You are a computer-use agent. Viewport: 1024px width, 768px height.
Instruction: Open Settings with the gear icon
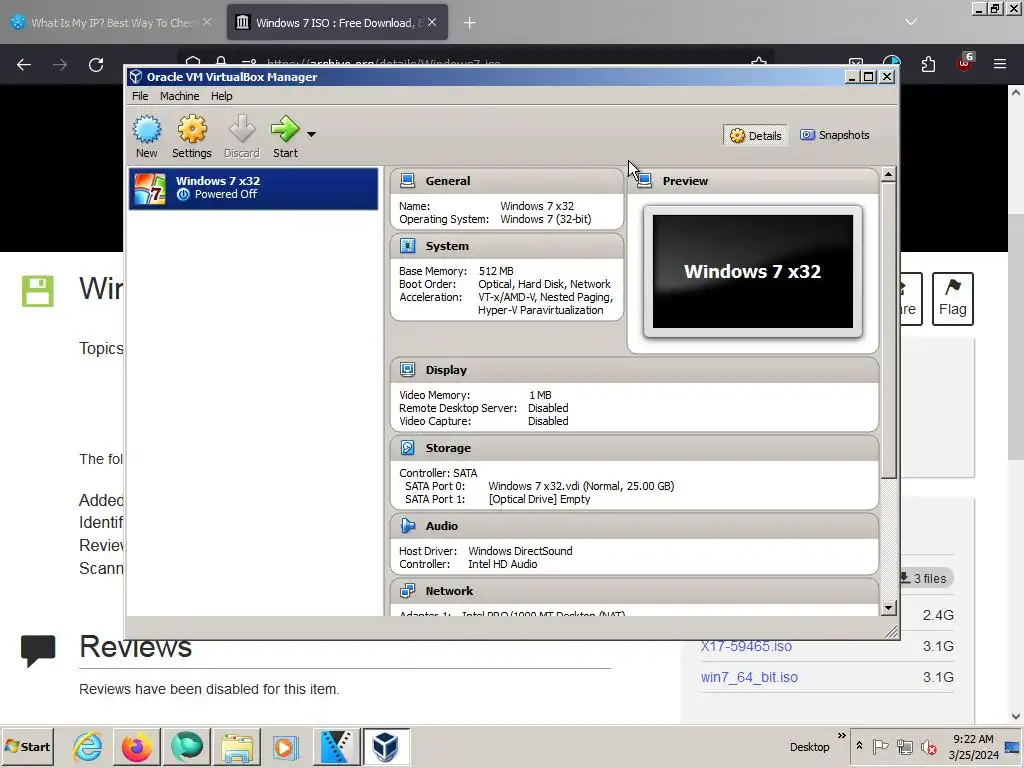pos(192,129)
